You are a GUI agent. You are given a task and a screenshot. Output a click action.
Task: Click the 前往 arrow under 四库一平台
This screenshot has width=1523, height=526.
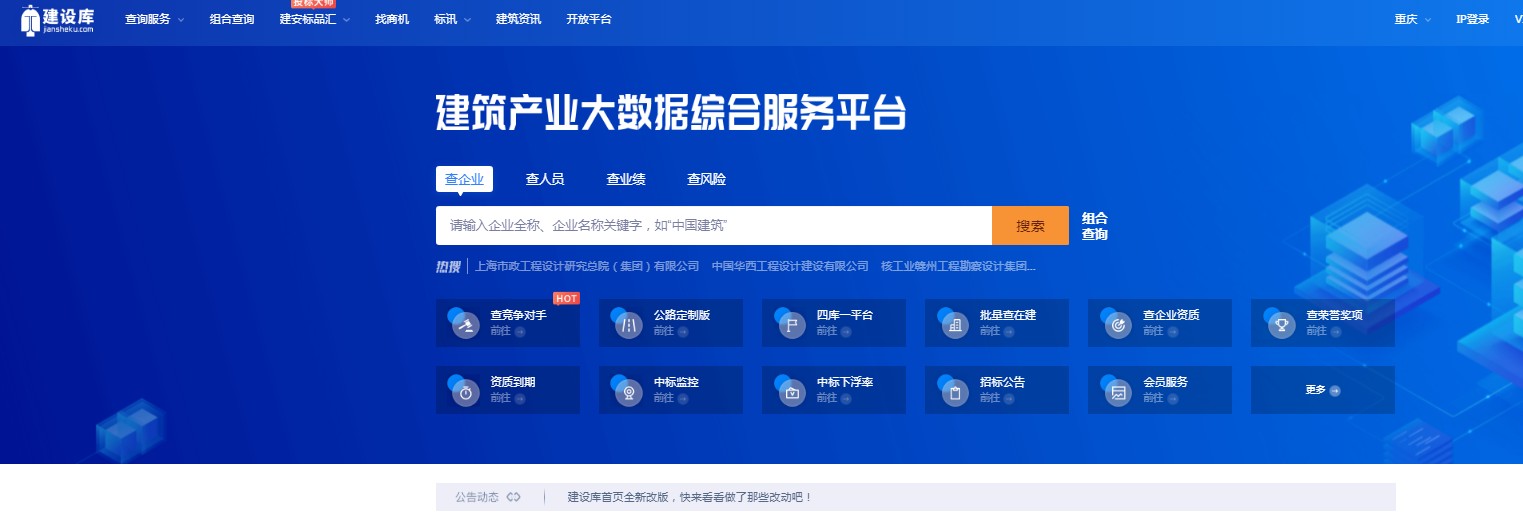tap(846, 331)
